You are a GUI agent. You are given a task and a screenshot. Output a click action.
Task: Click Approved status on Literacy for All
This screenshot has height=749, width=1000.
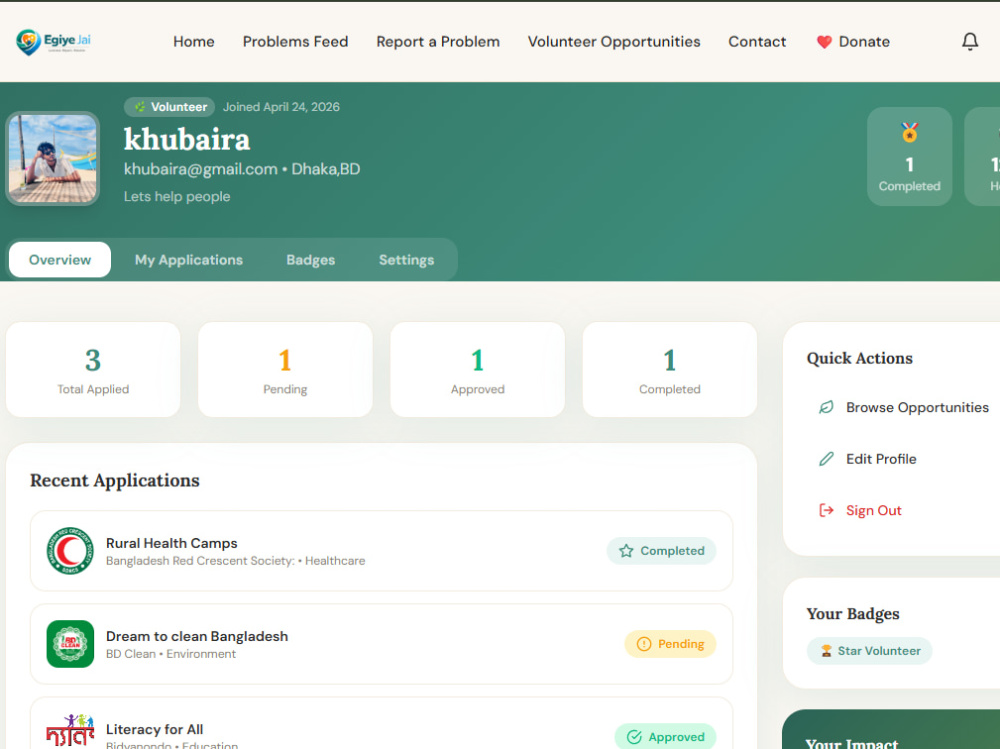(x=665, y=737)
